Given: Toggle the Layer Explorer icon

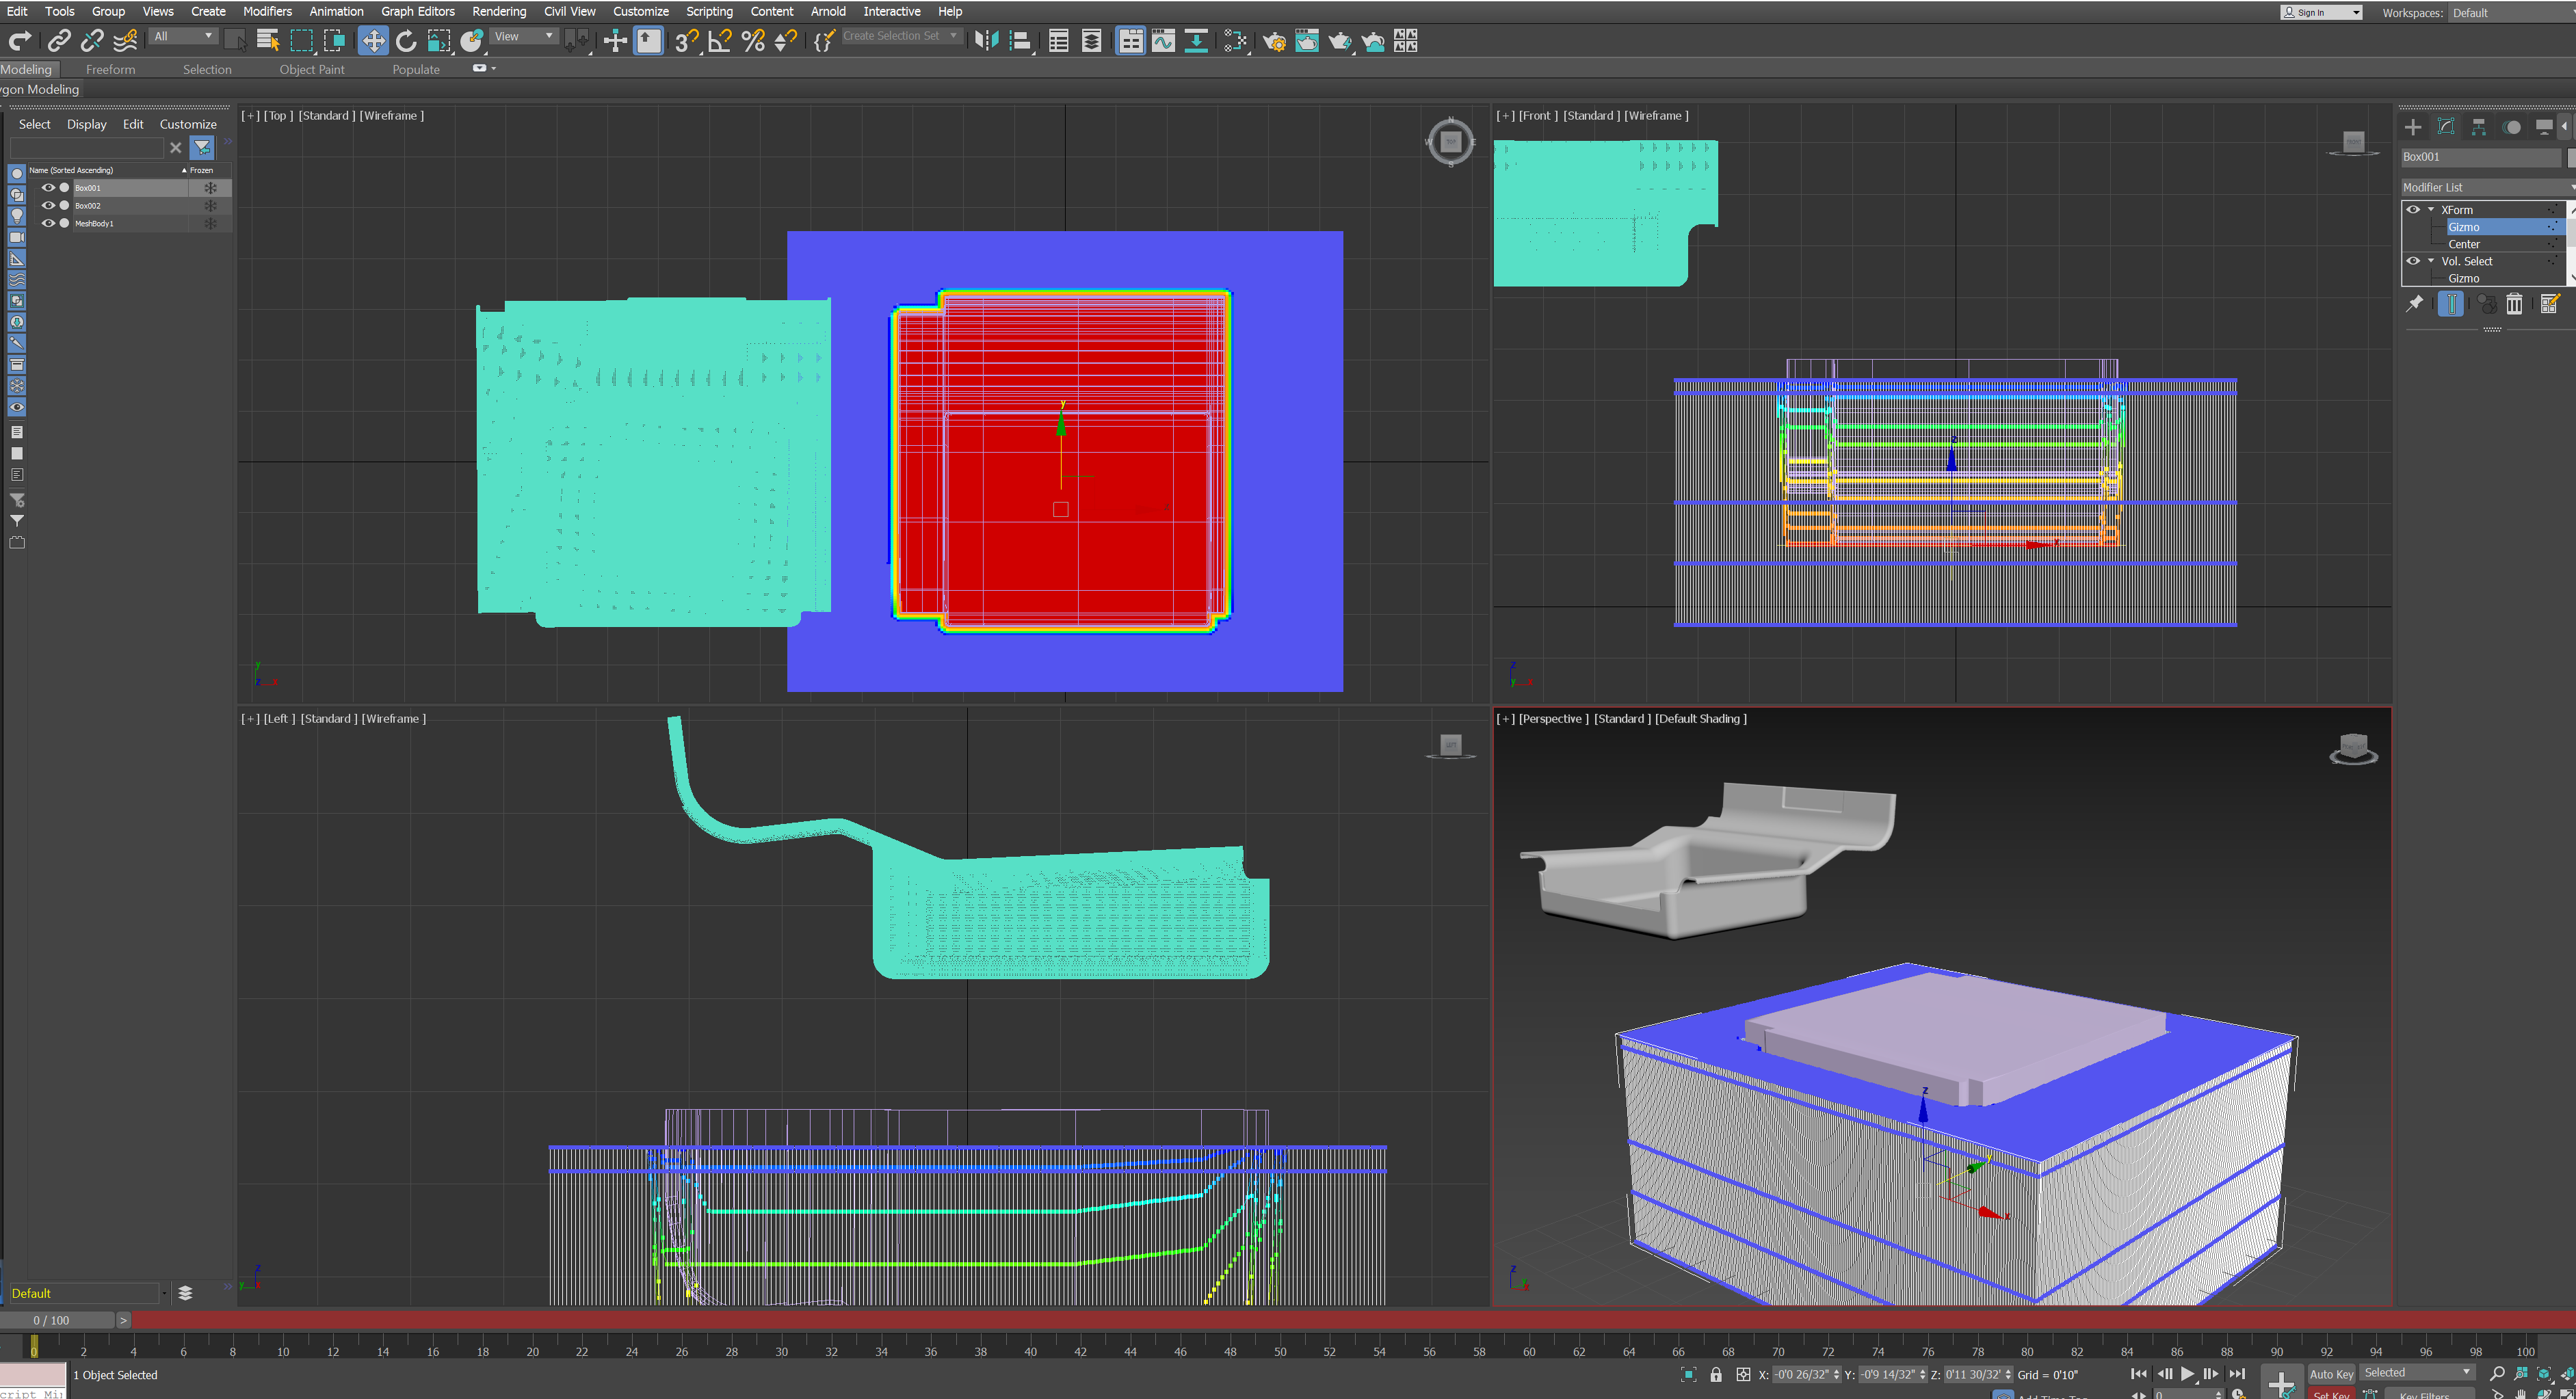Looking at the screenshot, I should [x=1092, y=40].
